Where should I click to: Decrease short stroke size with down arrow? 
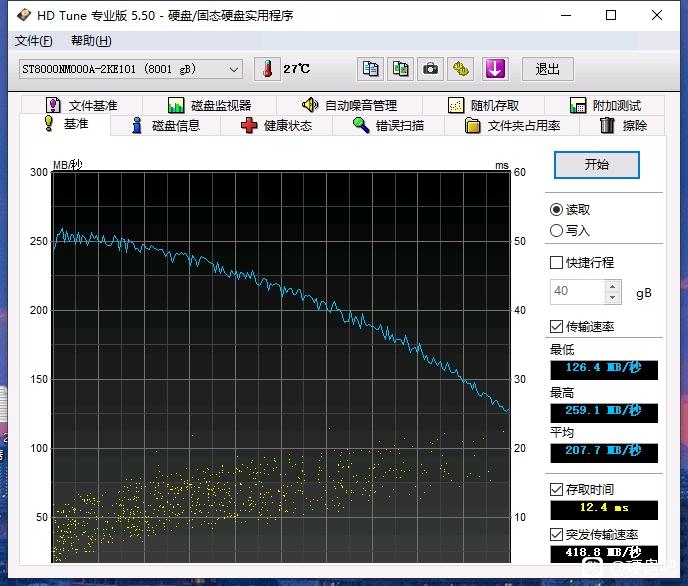tap(613, 298)
